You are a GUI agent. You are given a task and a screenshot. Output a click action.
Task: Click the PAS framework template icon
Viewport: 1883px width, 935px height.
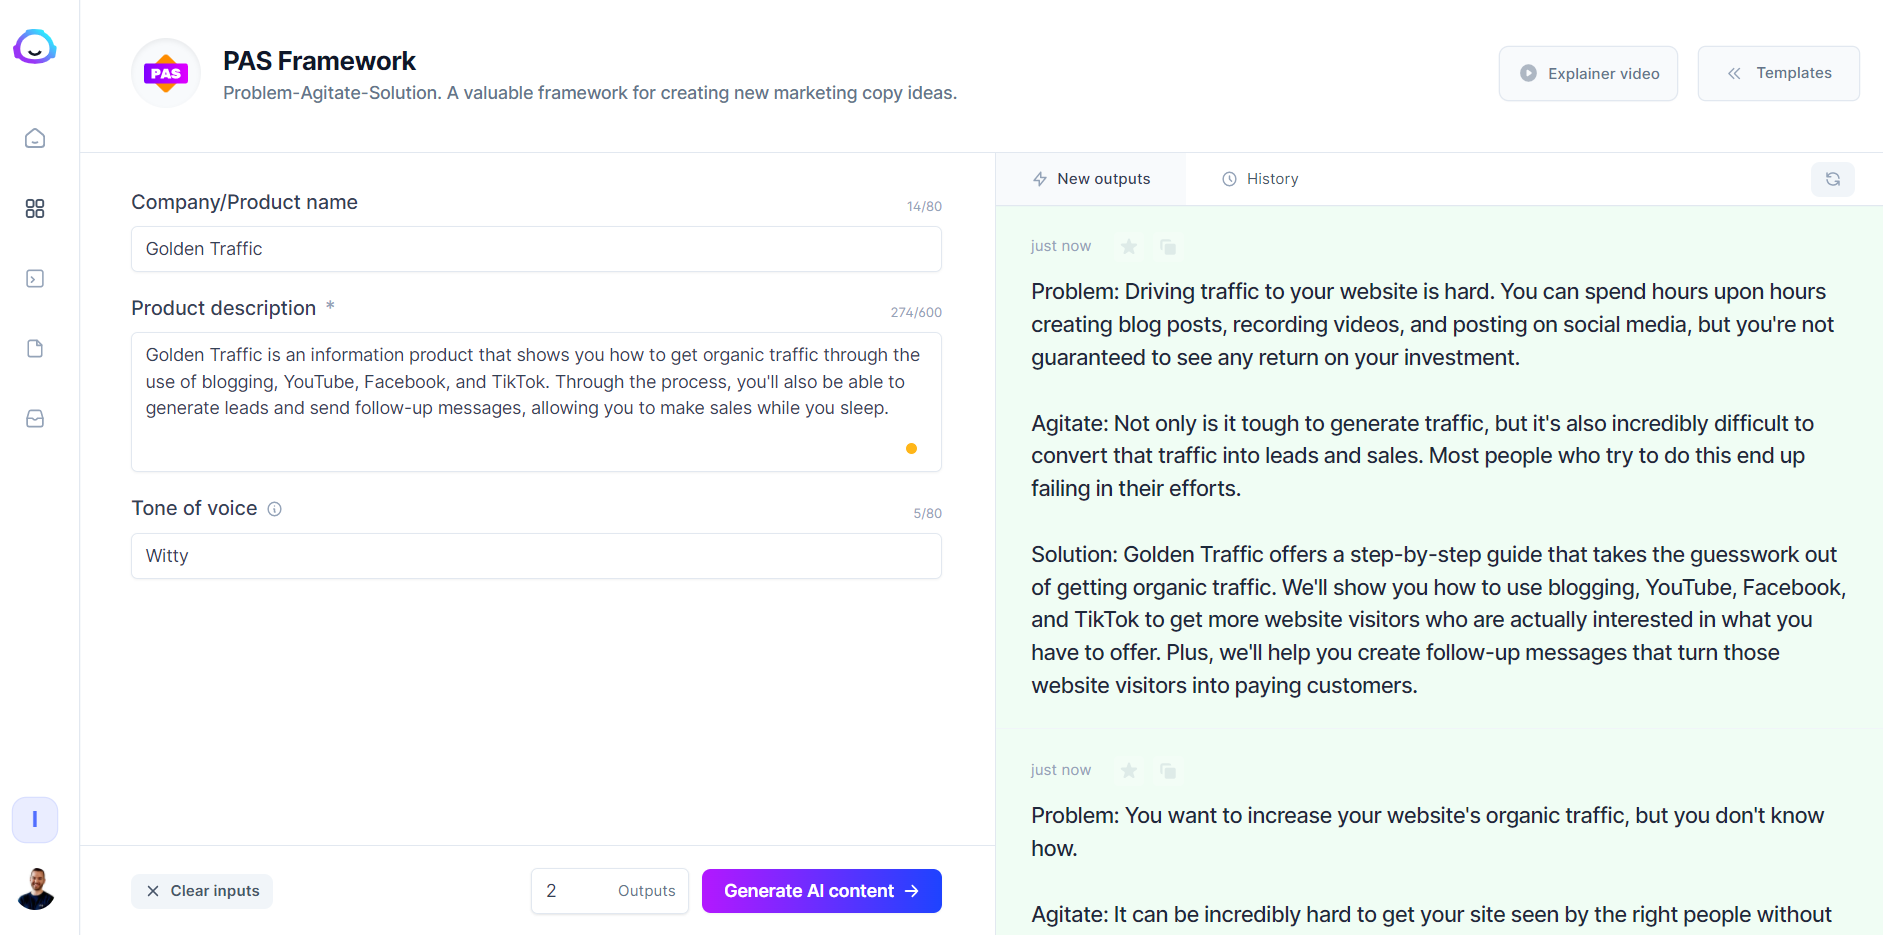(166, 73)
